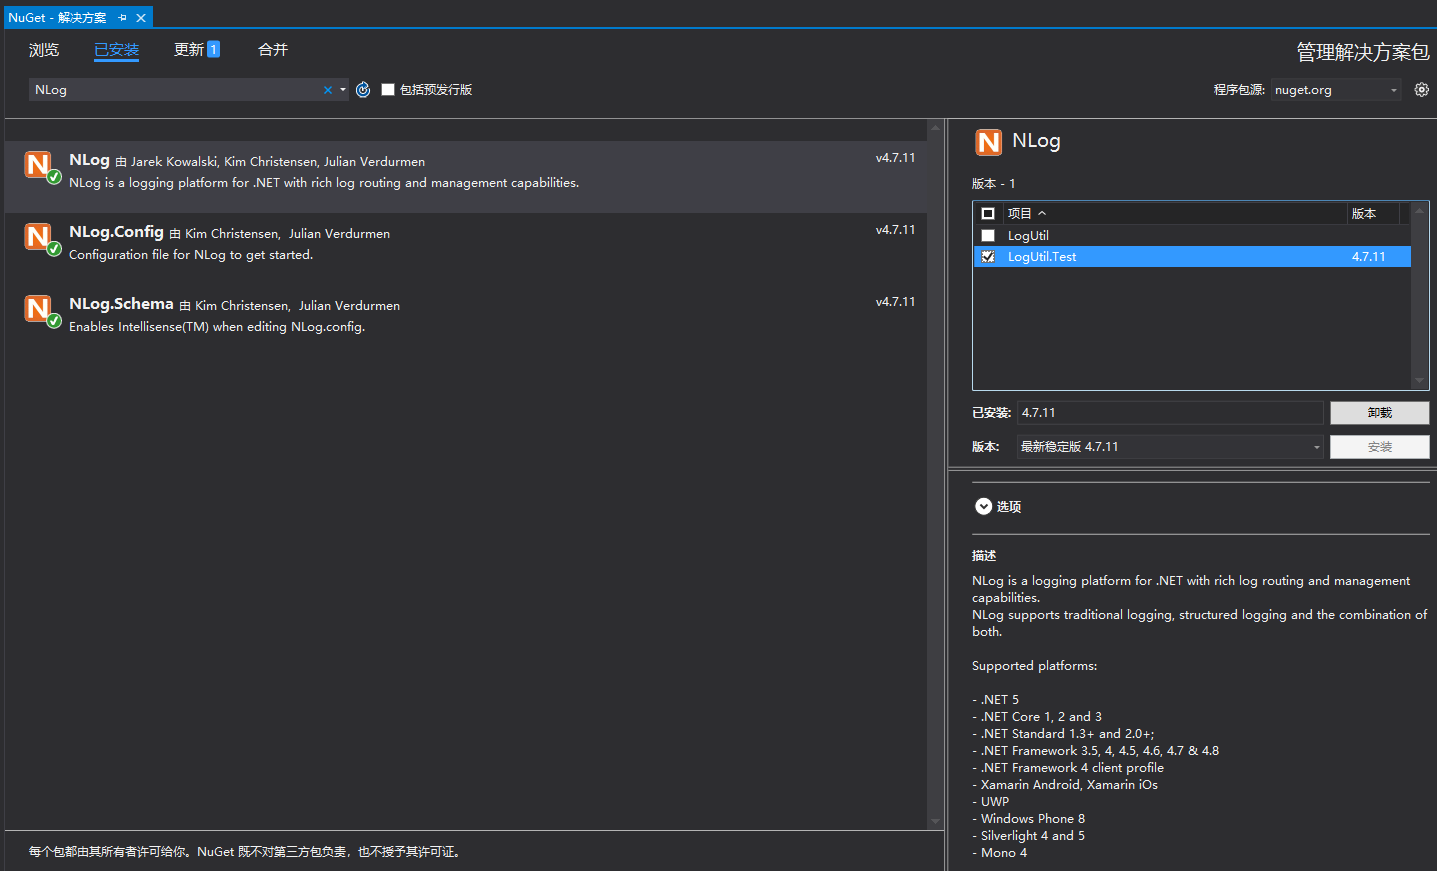
Task: Clear the NLog search text
Action: [327, 90]
